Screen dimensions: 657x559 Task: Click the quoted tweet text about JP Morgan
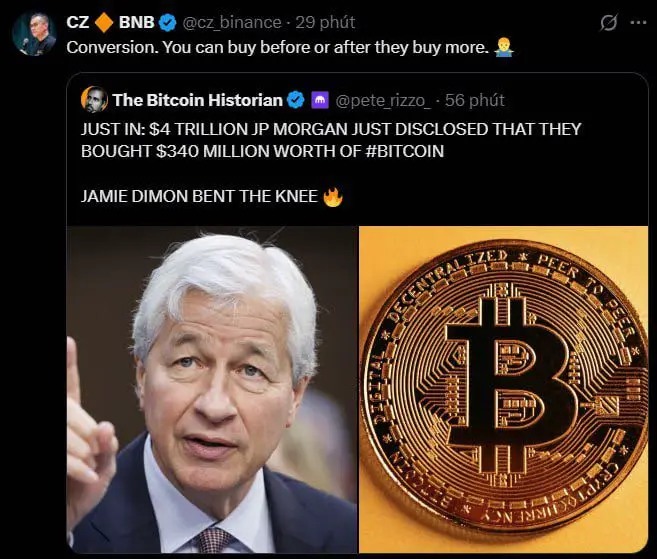click(x=331, y=140)
